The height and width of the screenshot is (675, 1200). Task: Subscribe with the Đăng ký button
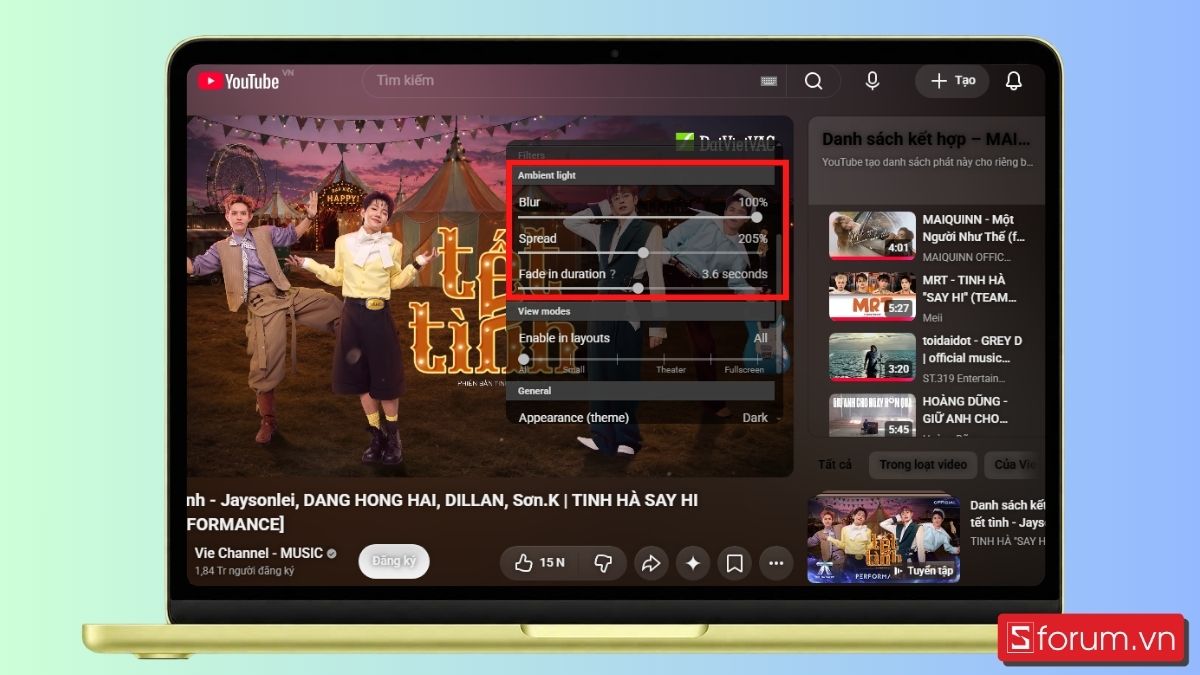(x=394, y=561)
